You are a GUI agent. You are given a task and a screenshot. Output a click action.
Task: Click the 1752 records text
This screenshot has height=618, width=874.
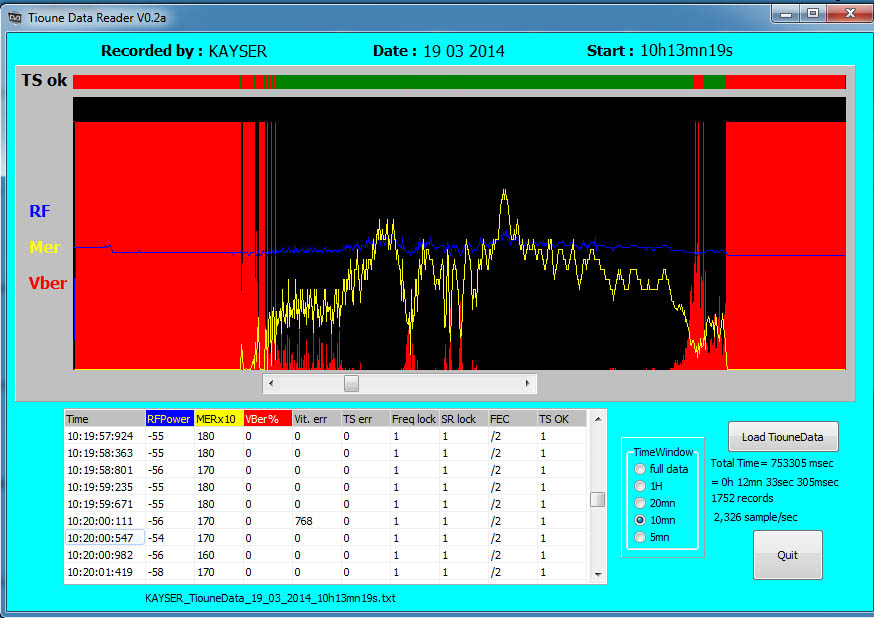(742, 498)
